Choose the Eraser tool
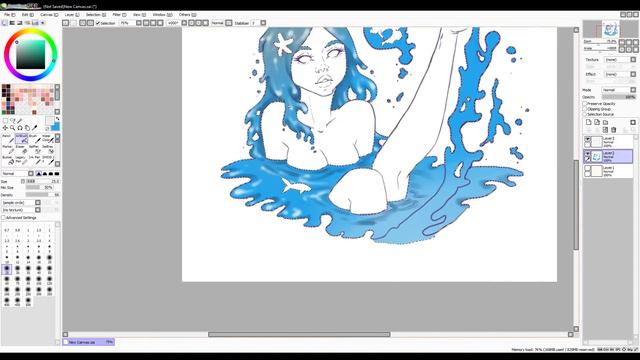 (x=21, y=149)
